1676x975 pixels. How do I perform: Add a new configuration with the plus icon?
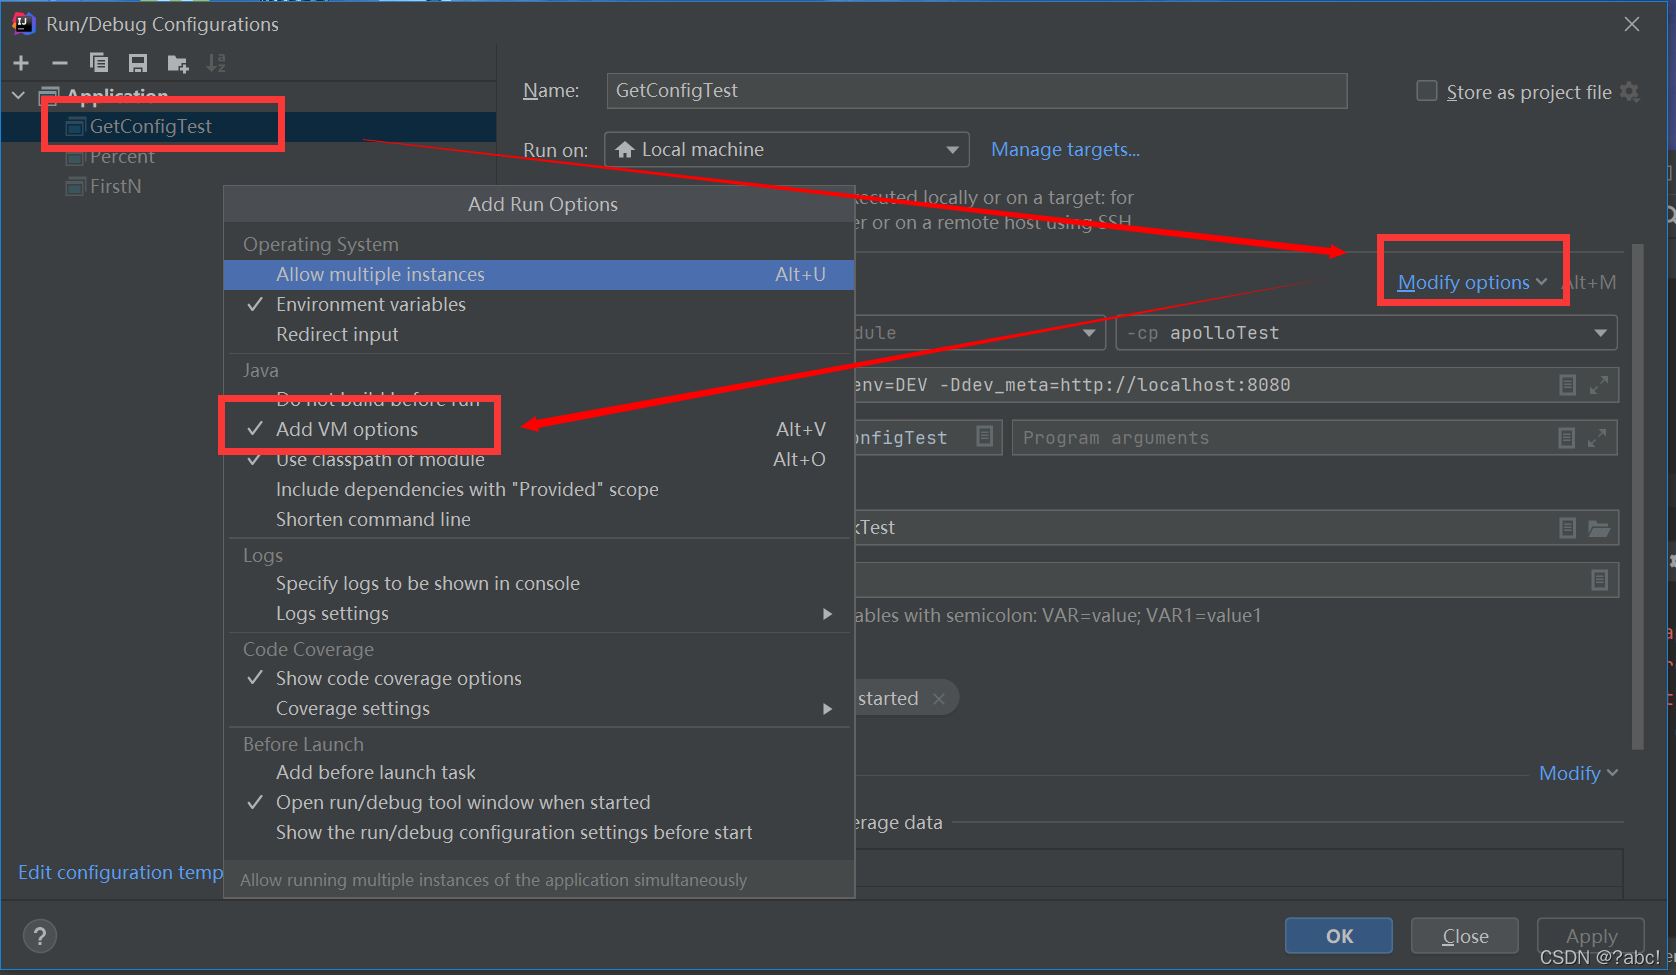[21, 63]
